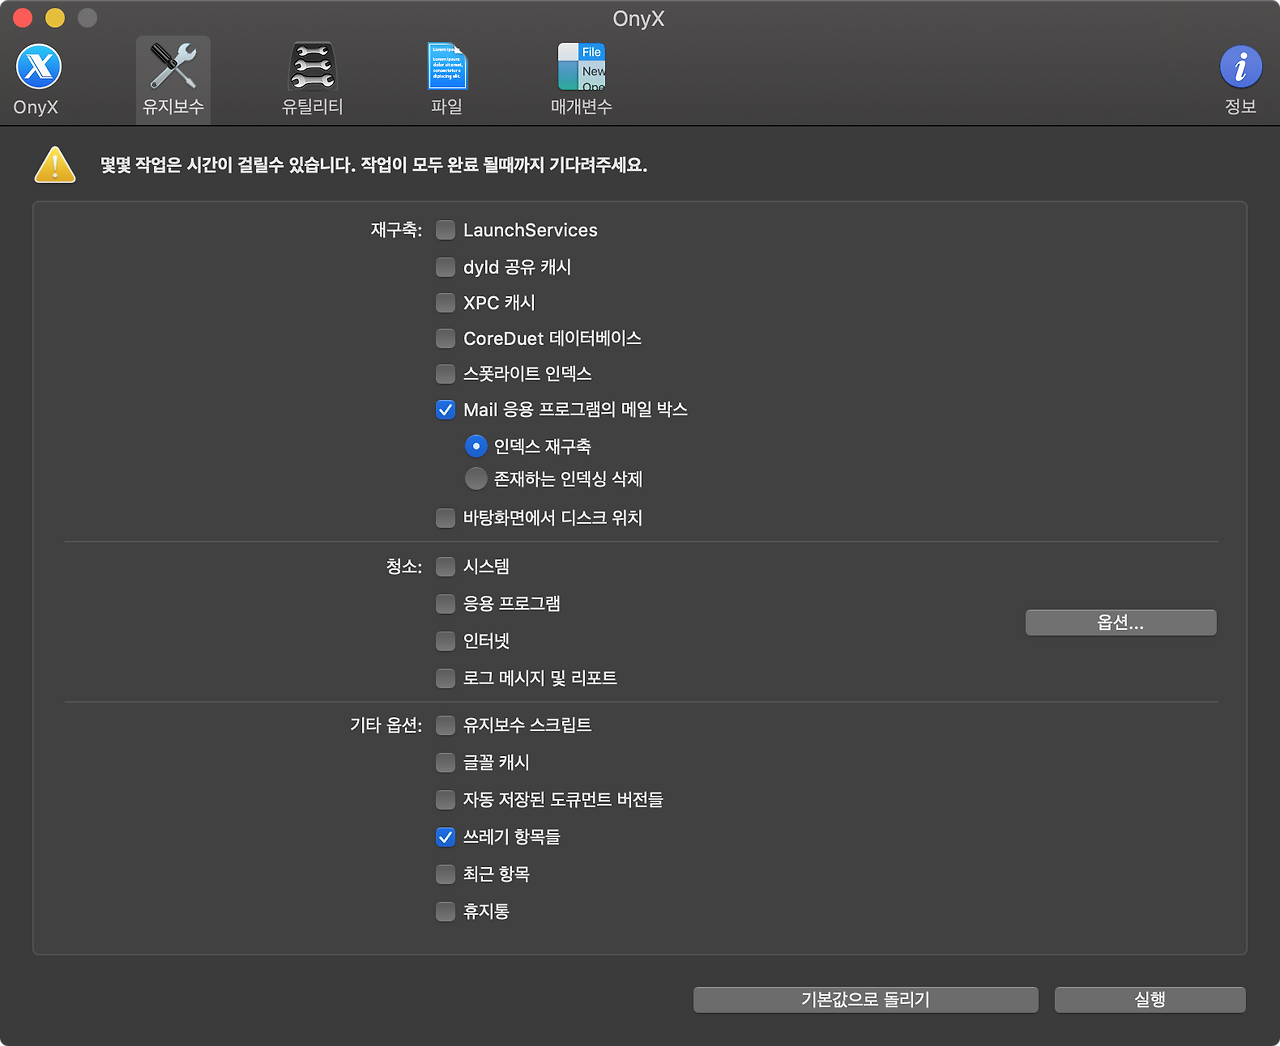1280x1046 pixels.
Task: Enable 스폿라이트 인덱스 rebuild
Action: coord(445,374)
